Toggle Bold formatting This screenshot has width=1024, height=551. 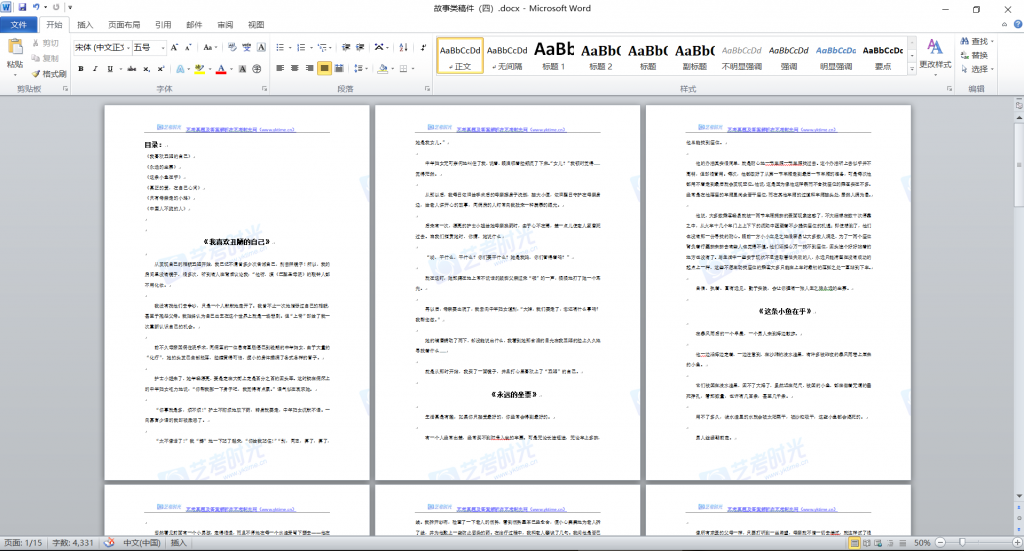coord(81,69)
